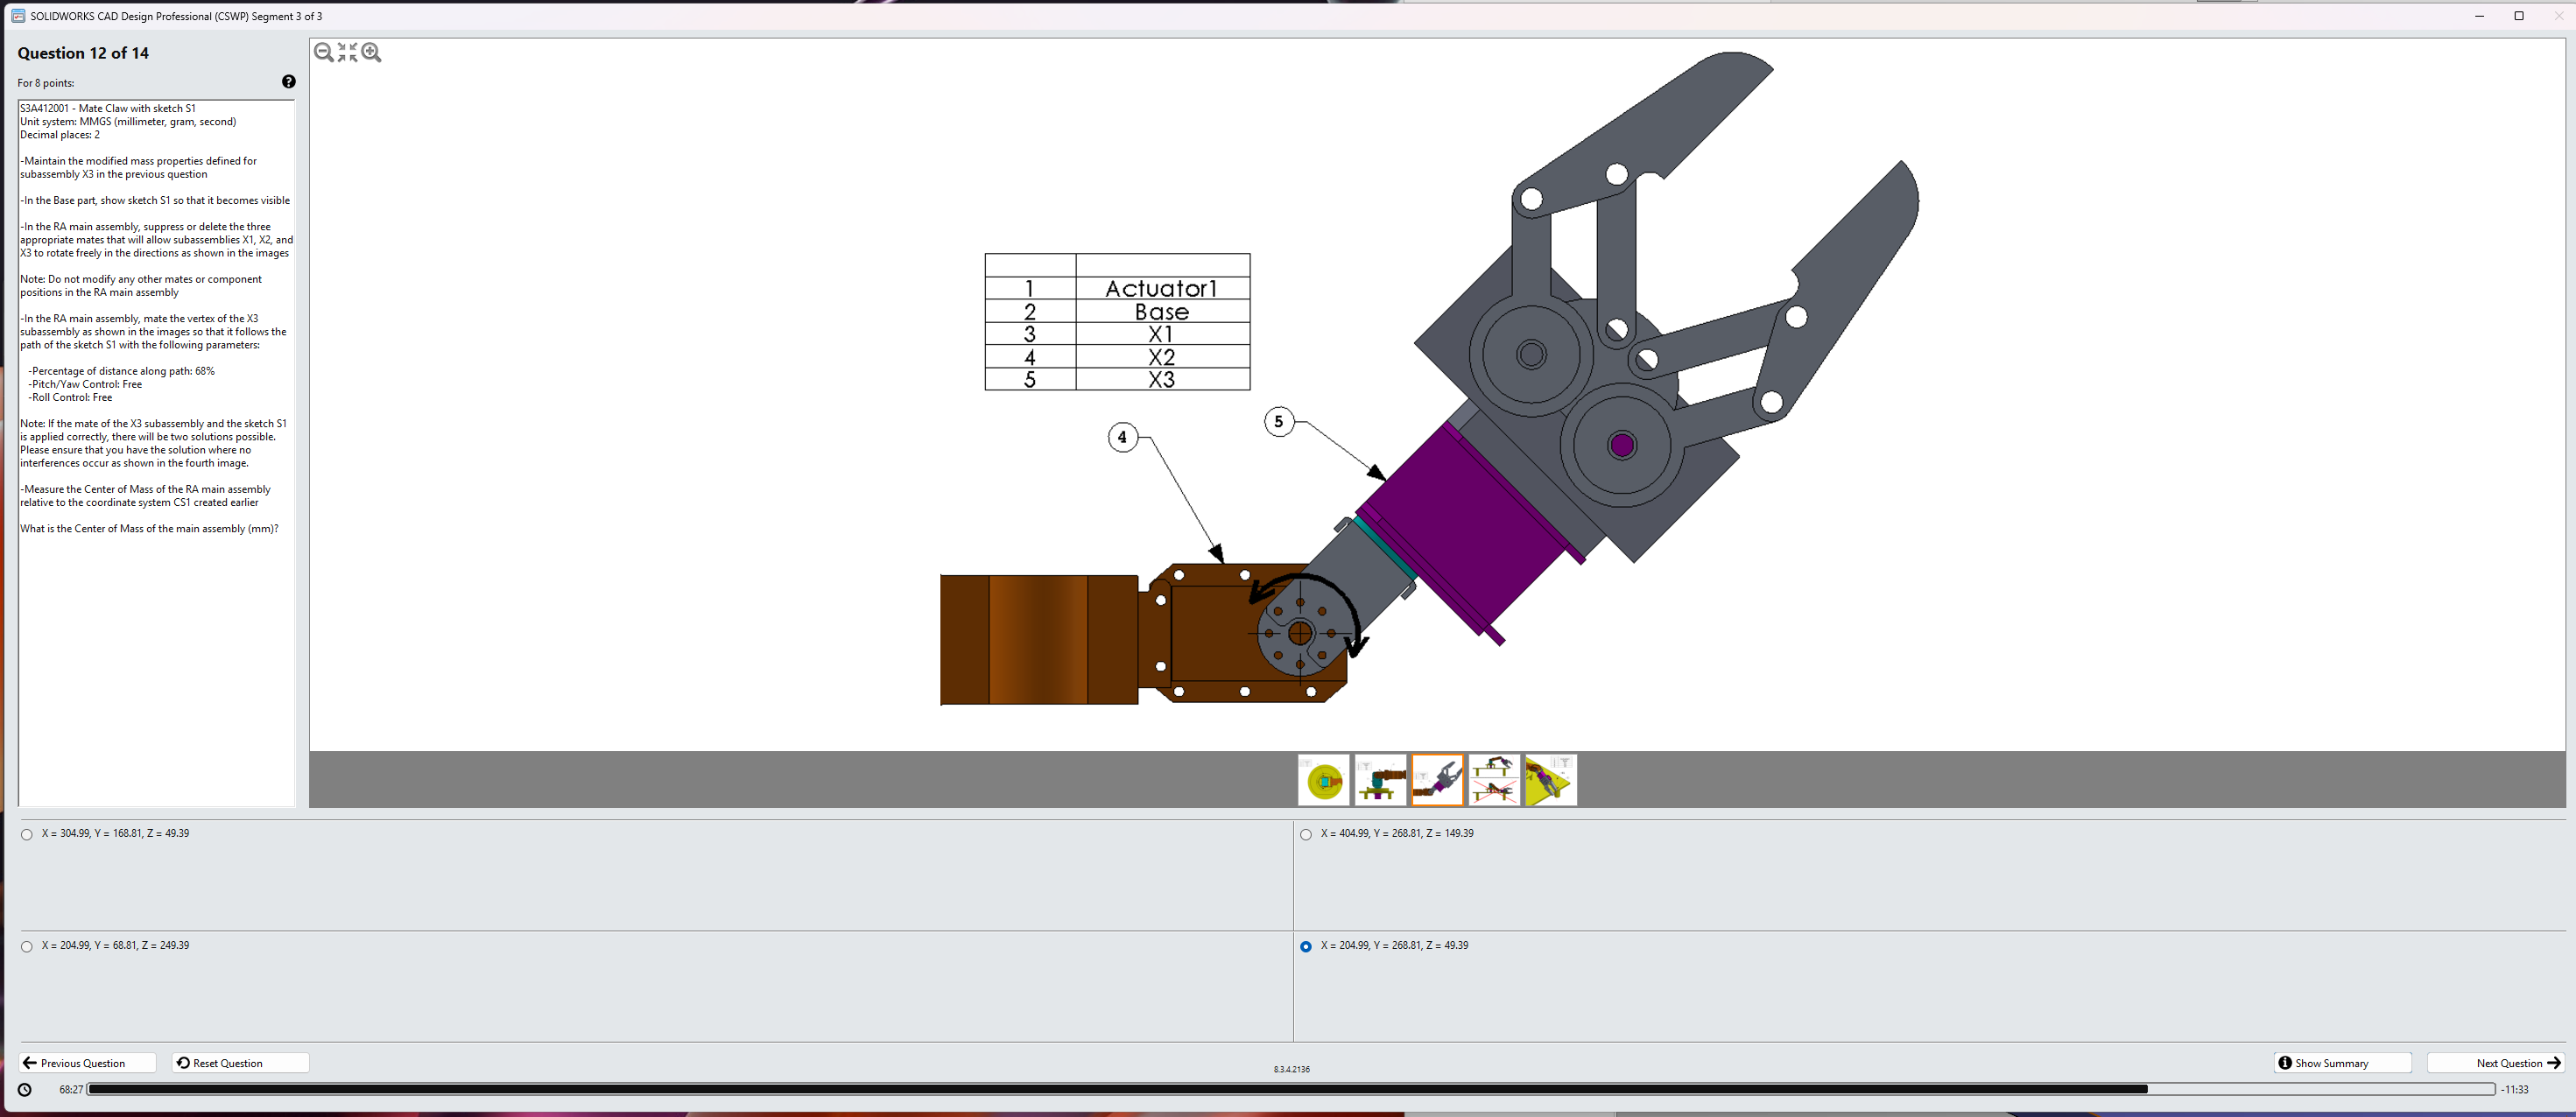Click the zoom in magnifier icon
This screenshot has height=1117, width=2576.
(x=371, y=52)
